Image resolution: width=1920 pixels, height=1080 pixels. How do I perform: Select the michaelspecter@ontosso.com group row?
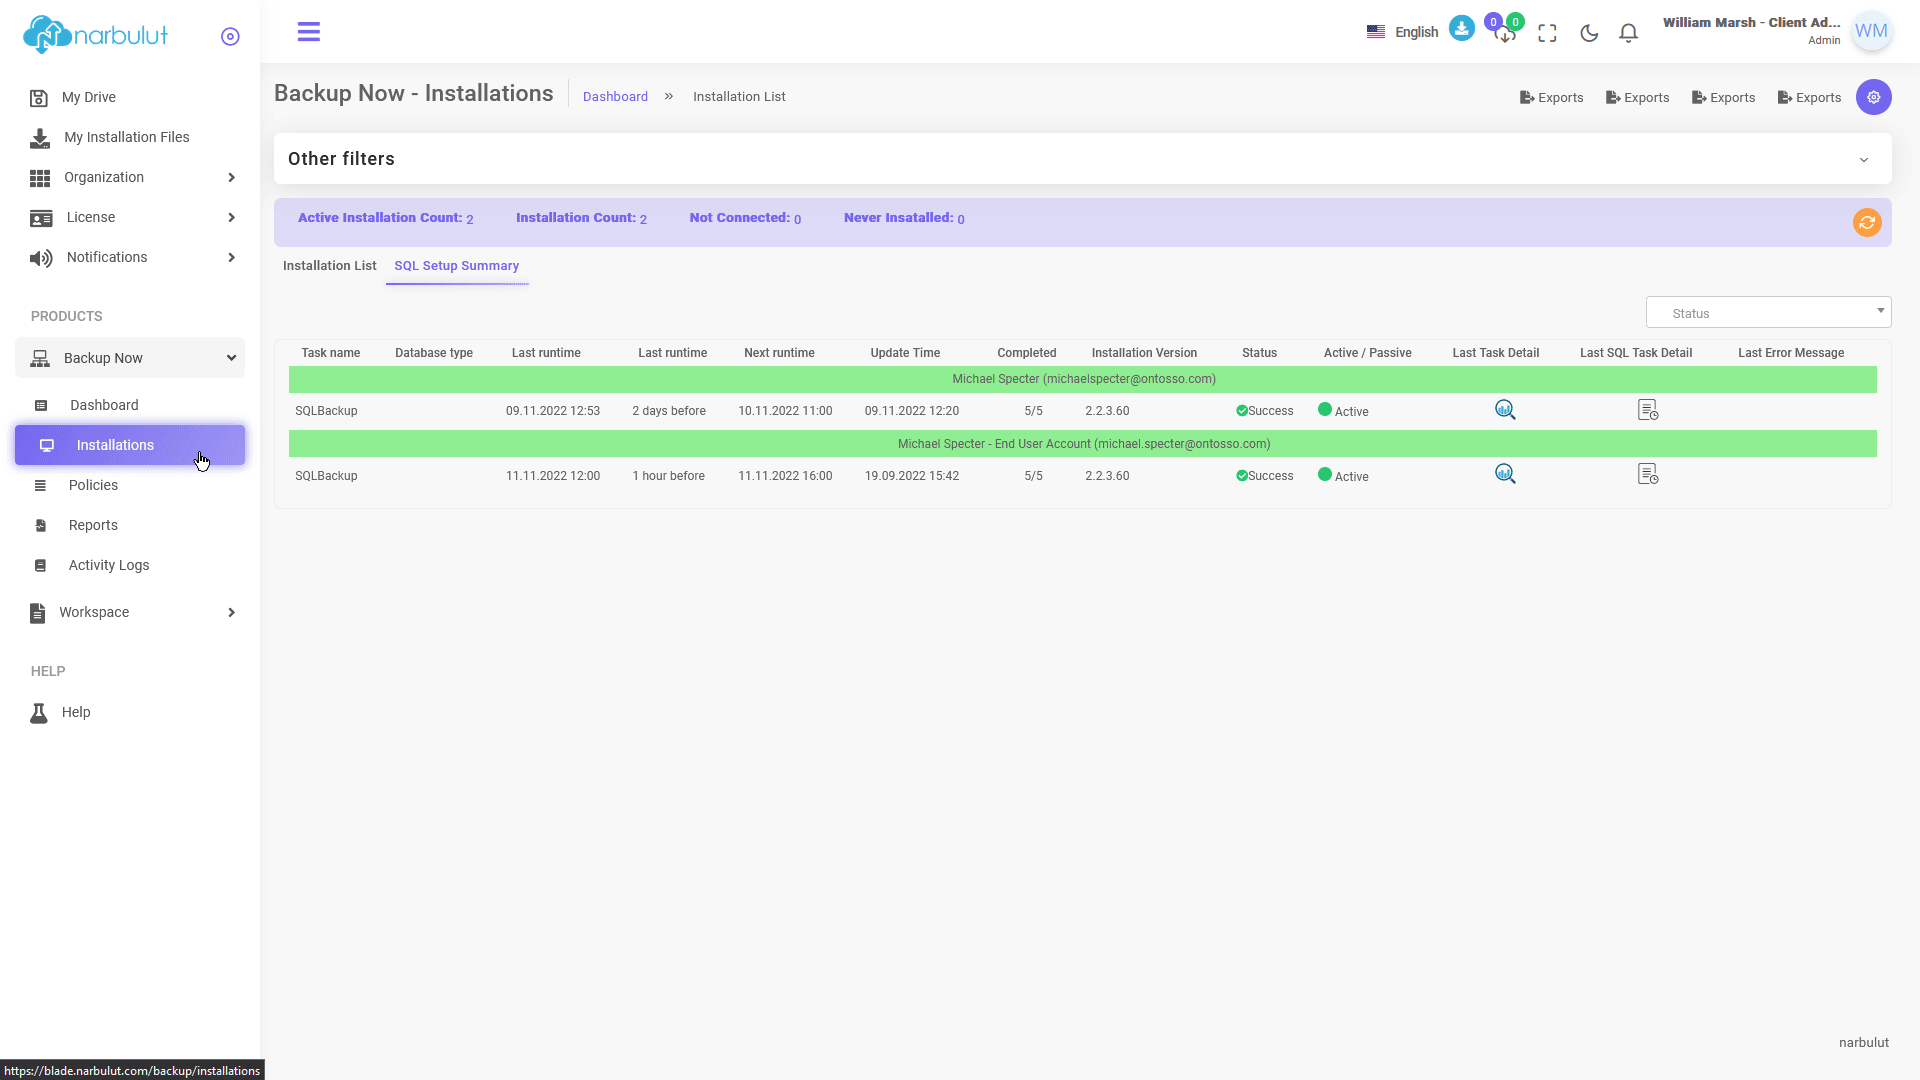pos(1083,379)
